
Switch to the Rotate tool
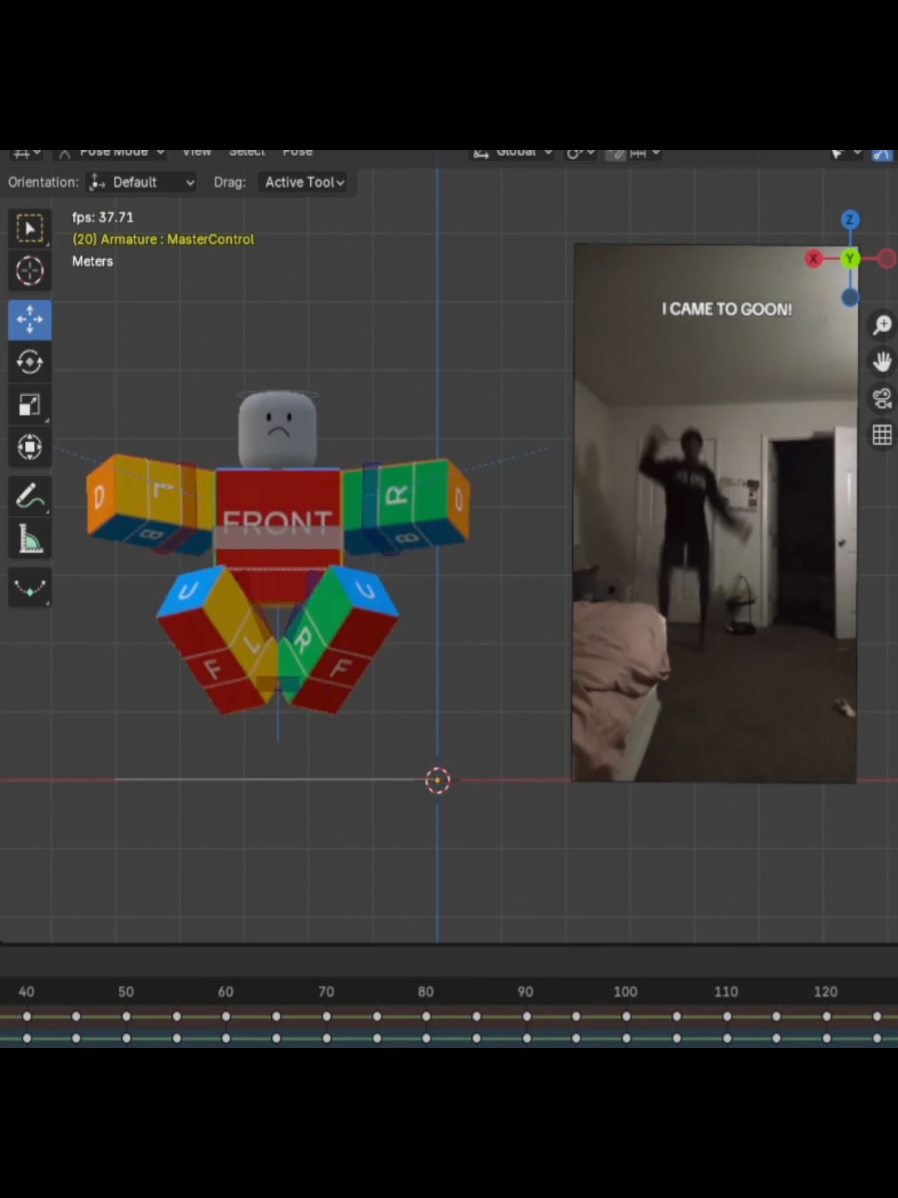[30, 361]
